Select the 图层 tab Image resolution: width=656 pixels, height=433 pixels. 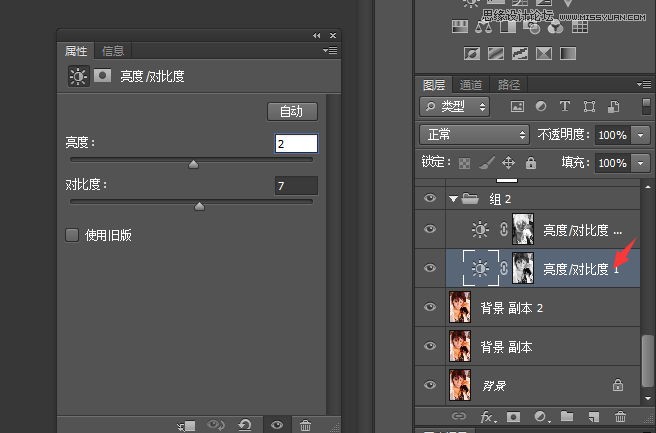(434, 85)
